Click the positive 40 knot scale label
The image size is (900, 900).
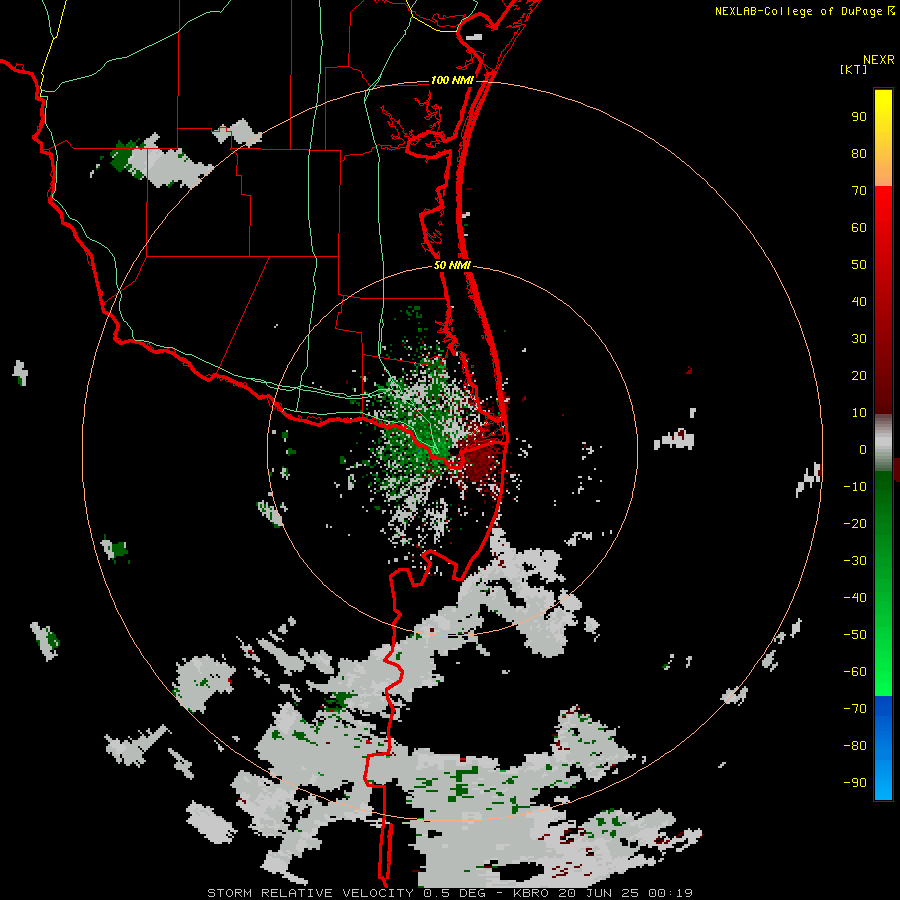(859, 302)
